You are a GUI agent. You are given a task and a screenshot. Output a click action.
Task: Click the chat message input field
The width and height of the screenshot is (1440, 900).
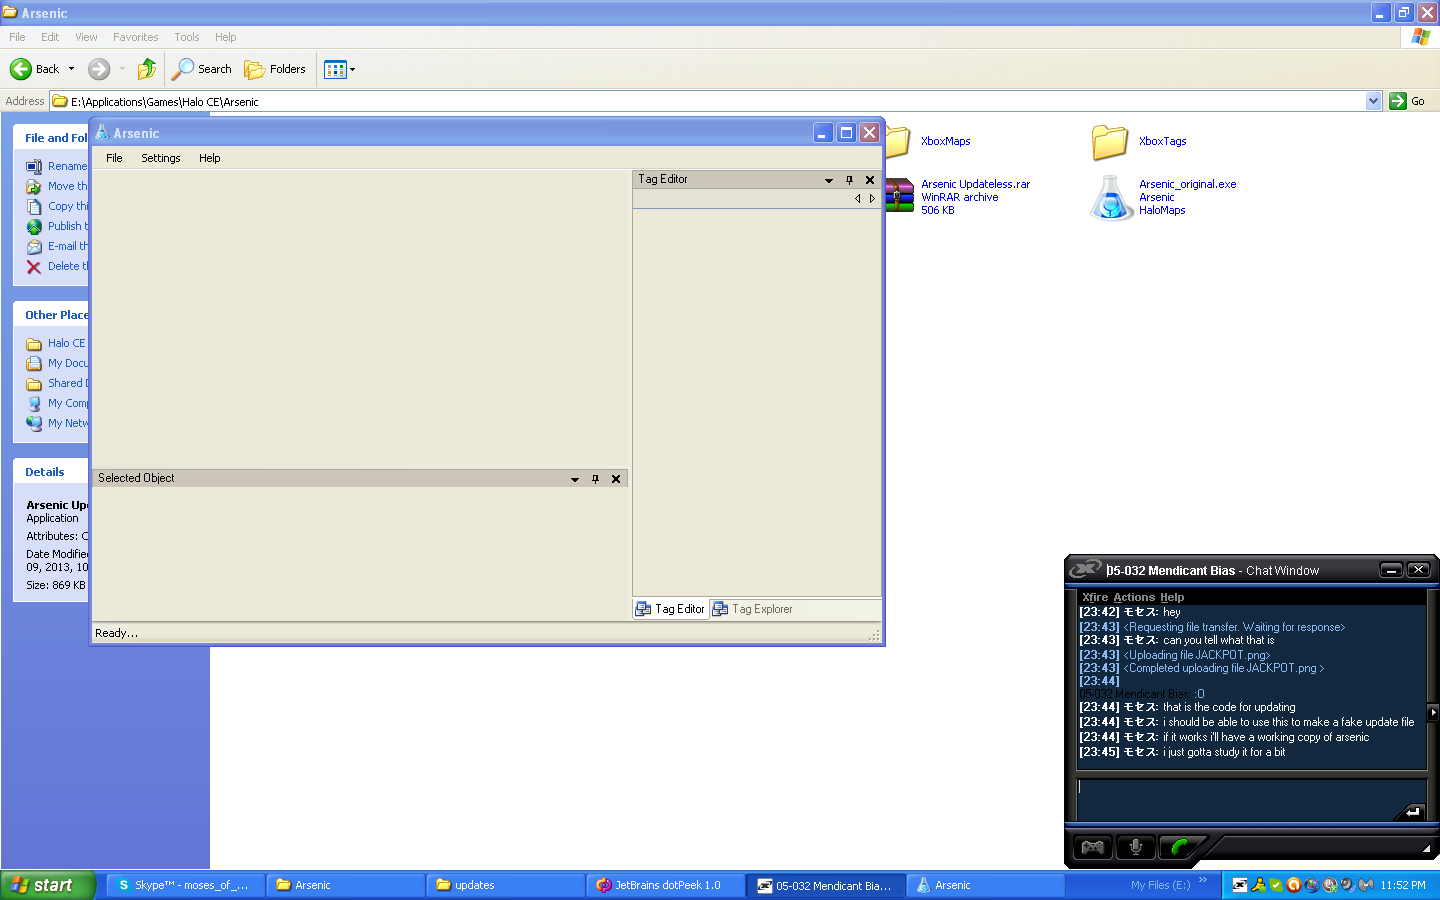(1240, 797)
